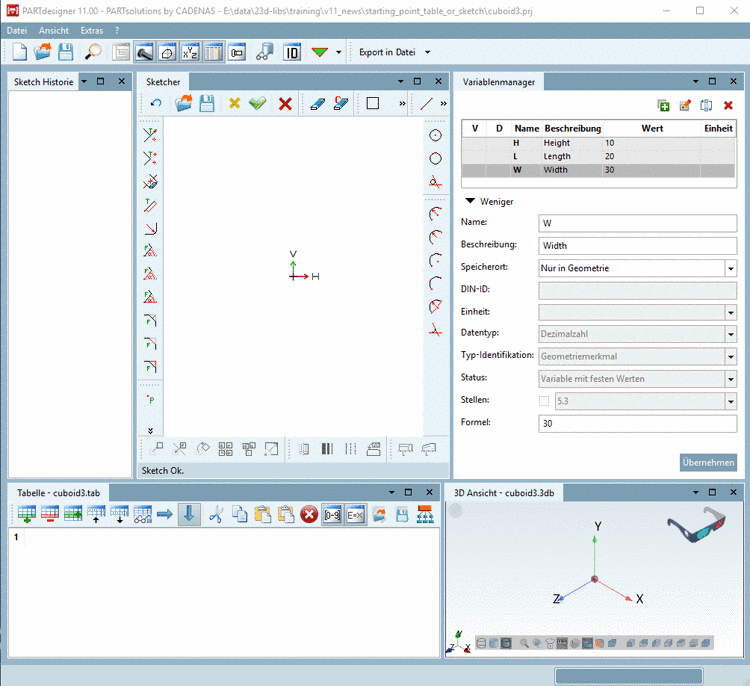Image resolution: width=750 pixels, height=686 pixels.
Task: Click the red P point tool
Action: point(150,399)
